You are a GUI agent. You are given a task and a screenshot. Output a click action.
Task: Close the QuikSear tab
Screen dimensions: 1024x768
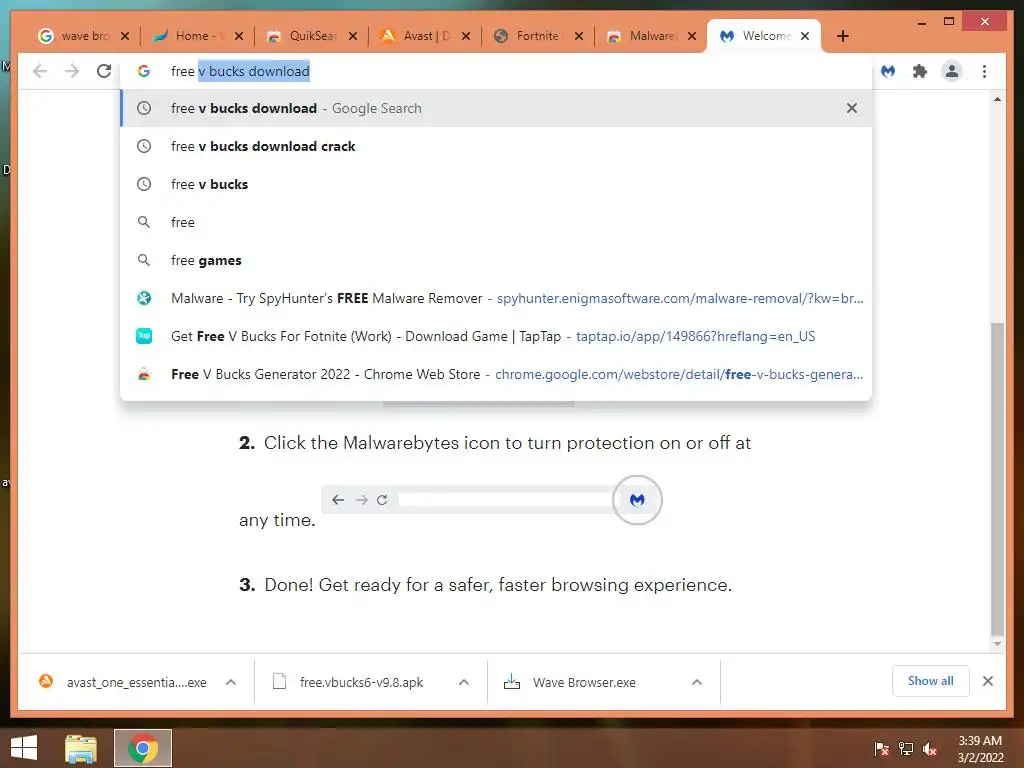353,36
